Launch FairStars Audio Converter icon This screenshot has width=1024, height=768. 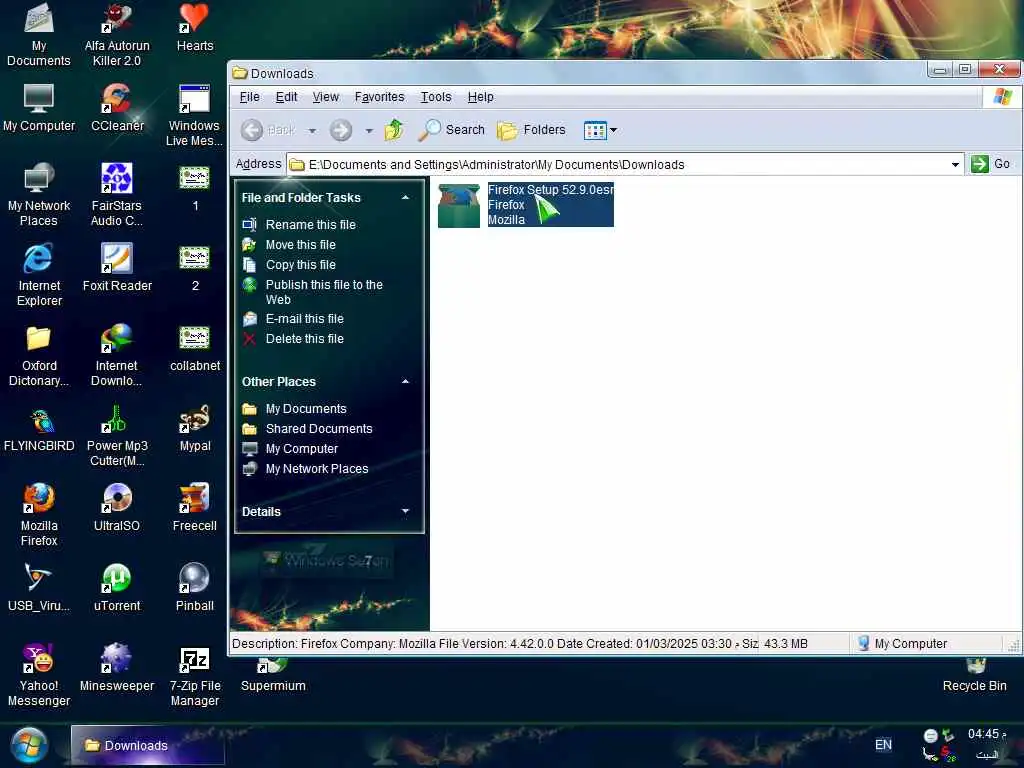[x=117, y=195]
